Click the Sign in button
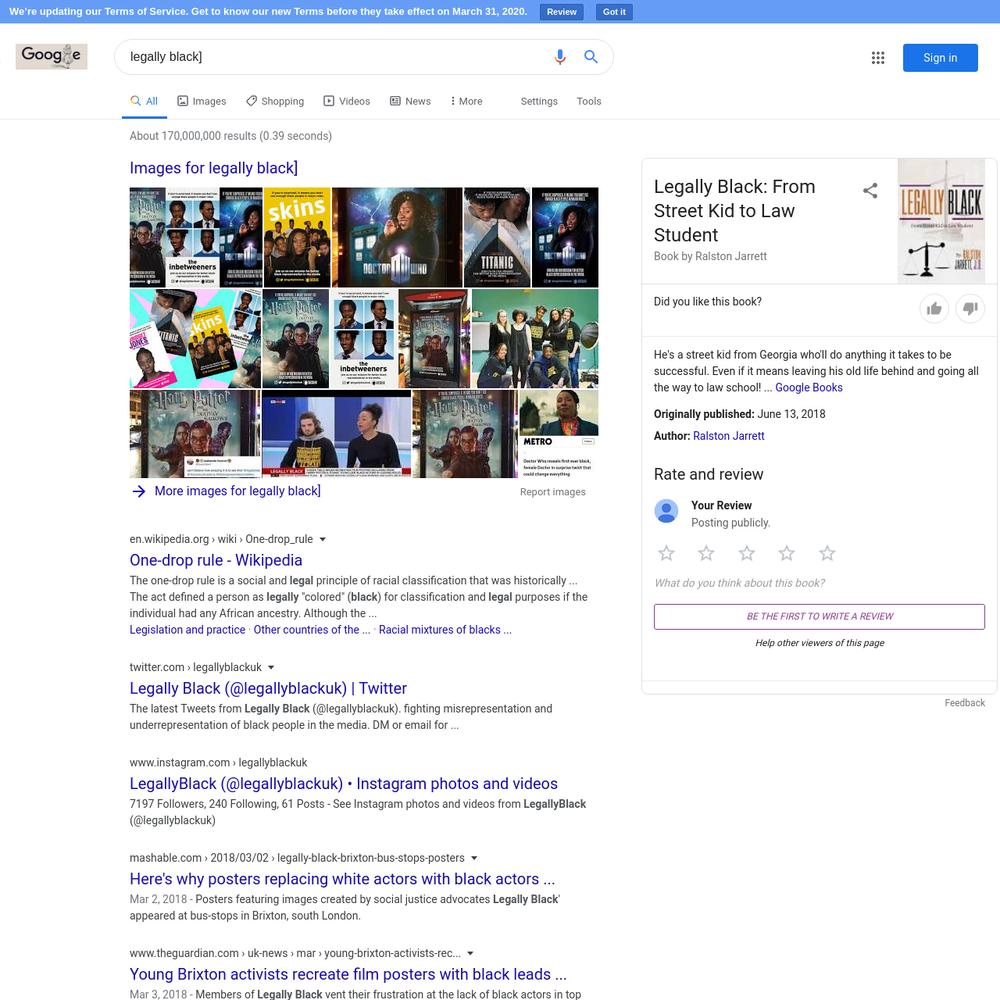The width and height of the screenshot is (1000, 1000). [x=940, y=57]
